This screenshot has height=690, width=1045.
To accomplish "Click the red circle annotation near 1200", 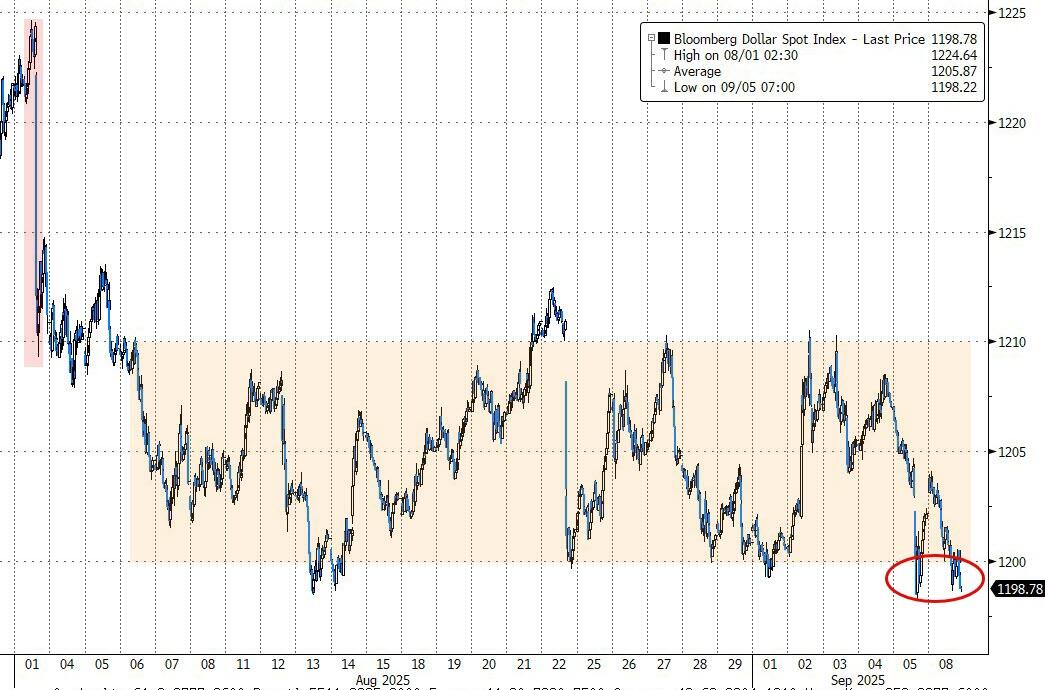I will (x=935, y=578).
